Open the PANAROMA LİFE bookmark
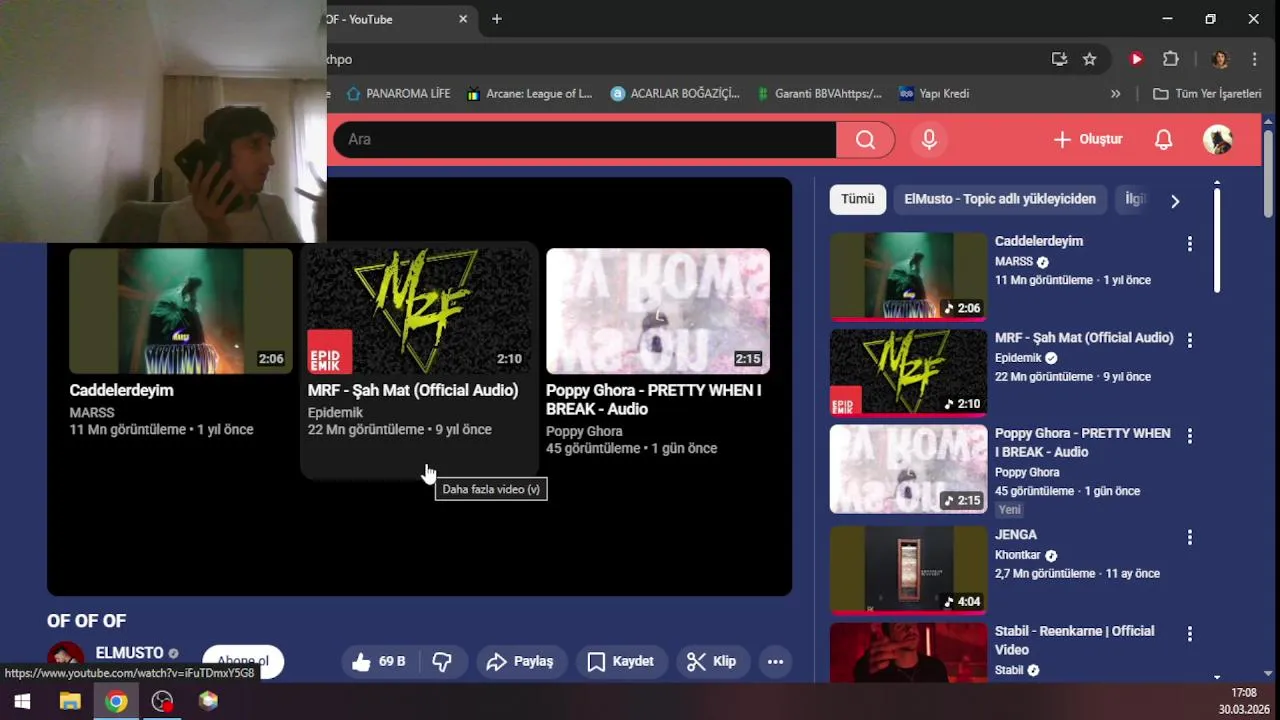The width and height of the screenshot is (1280, 720). tap(398, 94)
